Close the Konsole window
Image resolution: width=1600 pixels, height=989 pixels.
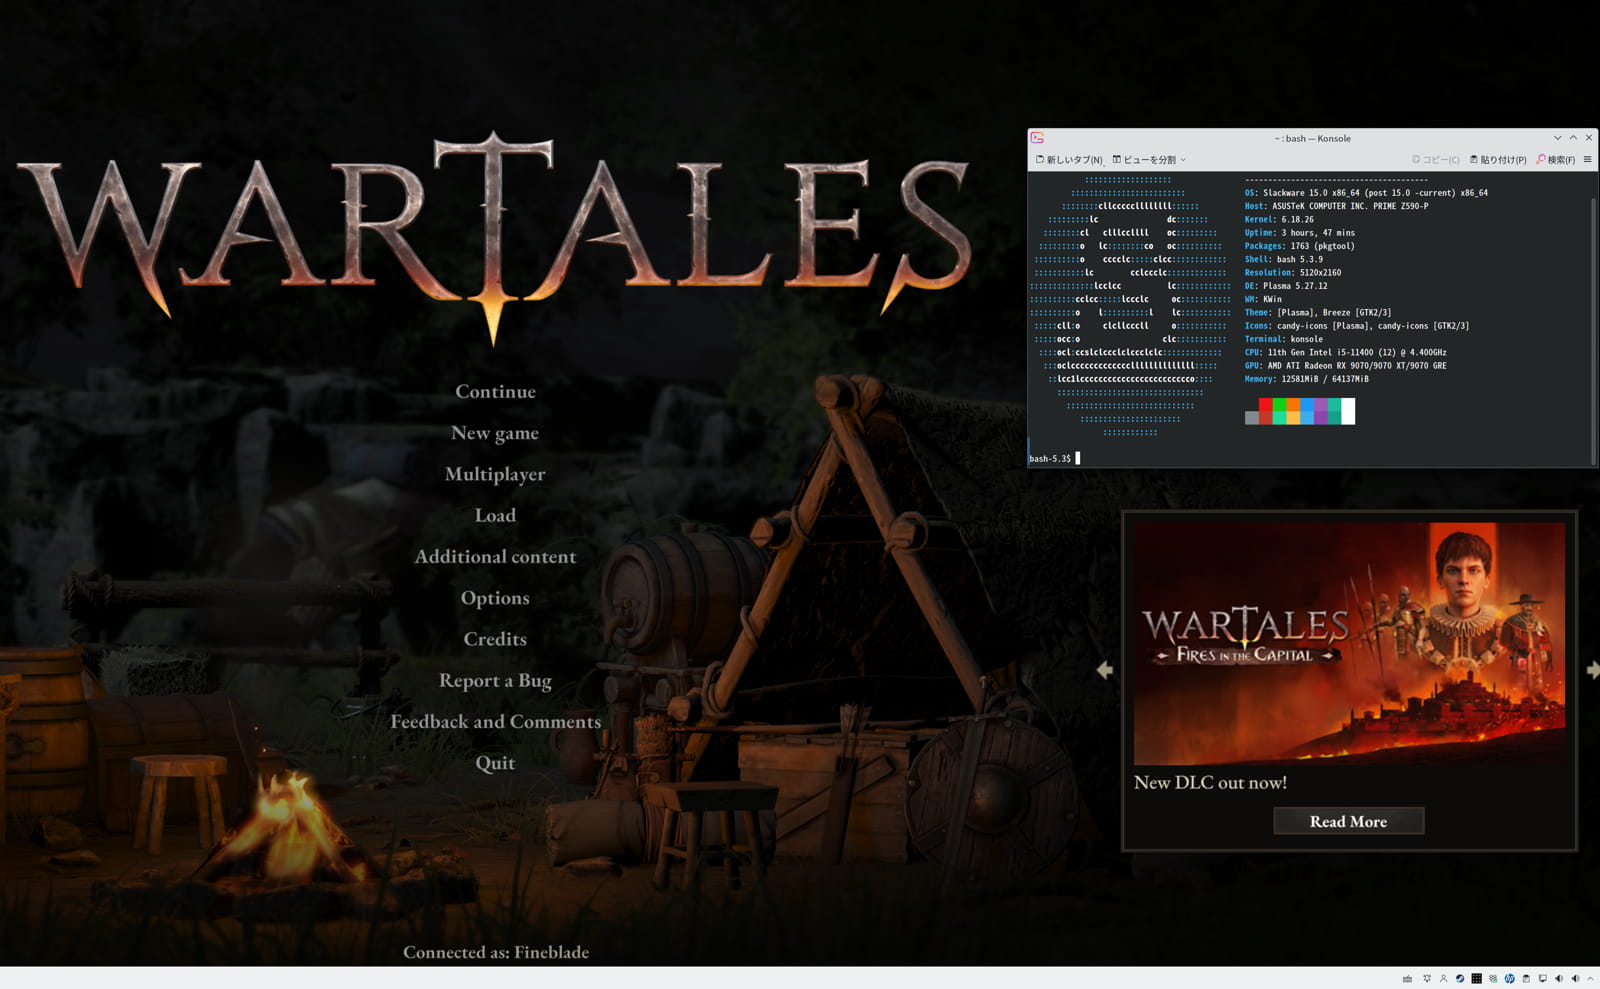[x=1589, y=138]
